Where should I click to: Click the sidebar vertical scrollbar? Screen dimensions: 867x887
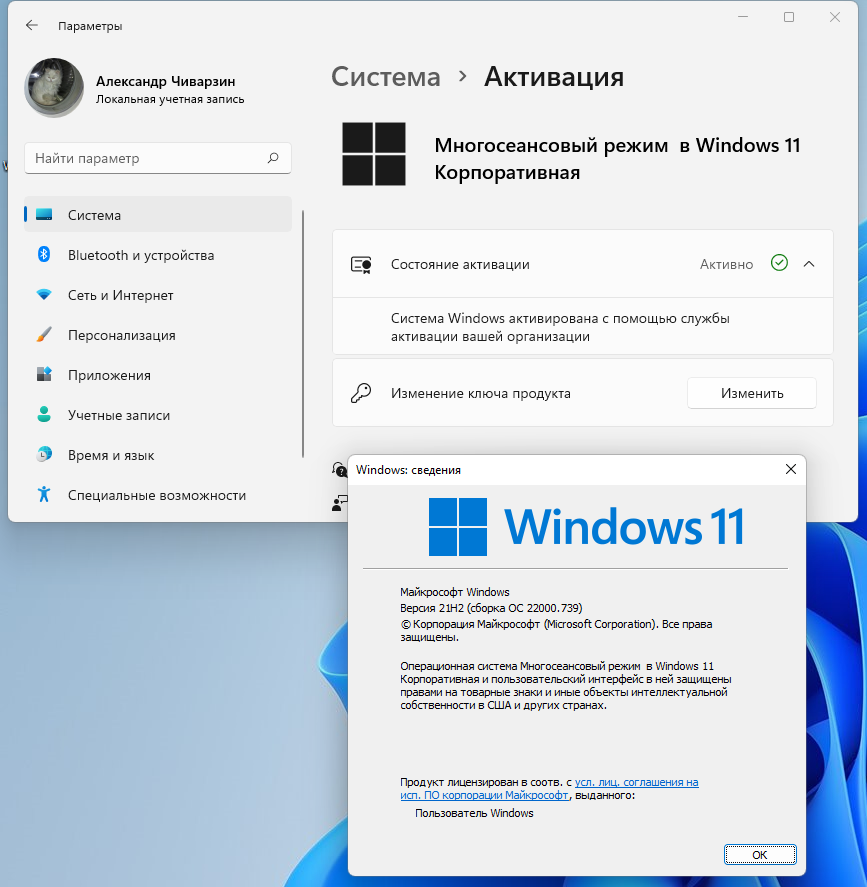pos(303,334)
